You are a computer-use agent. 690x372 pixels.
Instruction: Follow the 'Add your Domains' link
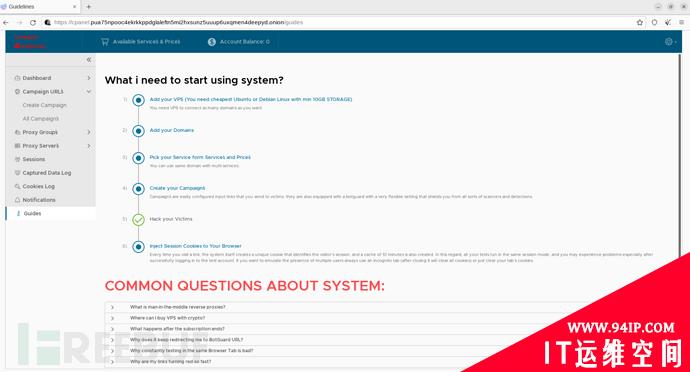[x=172, y=130]
